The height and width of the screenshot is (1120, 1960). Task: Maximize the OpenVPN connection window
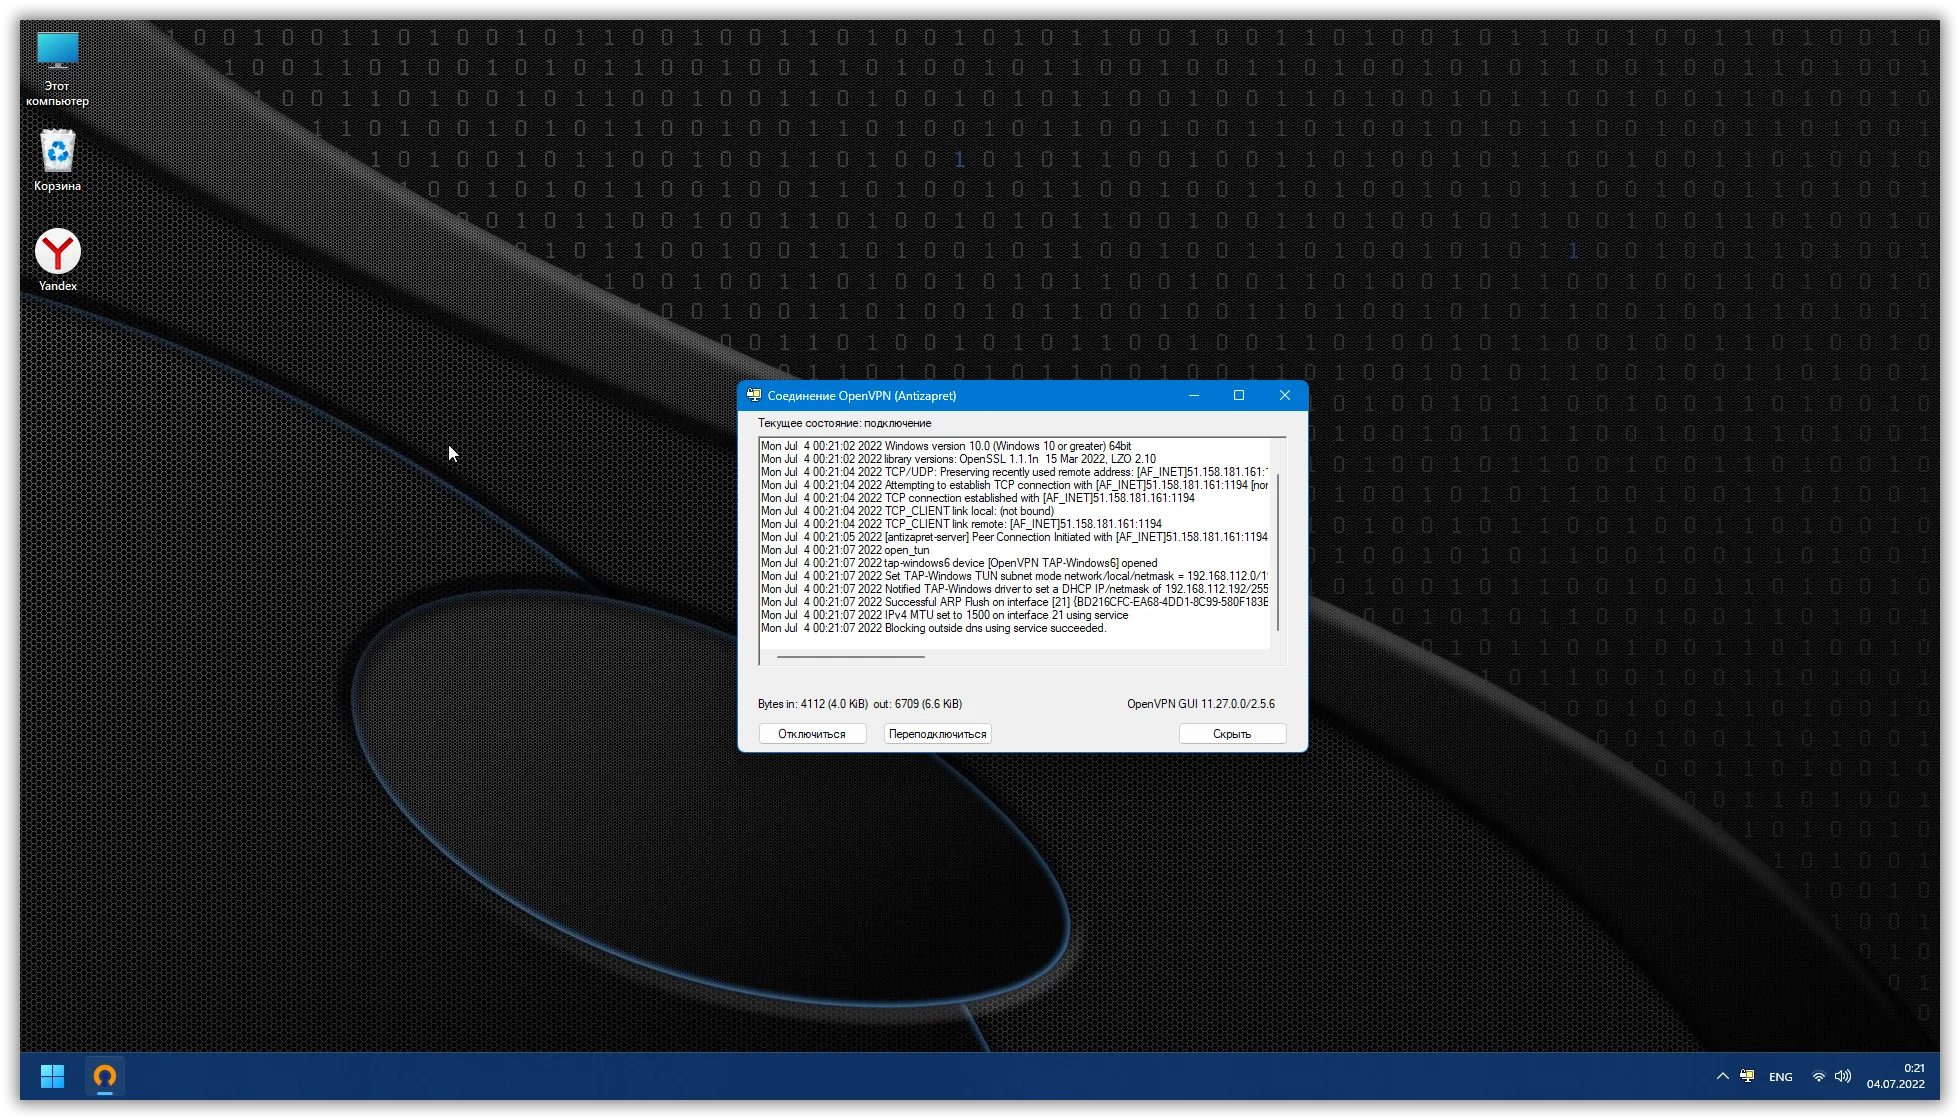click(x=1239, y=396)
